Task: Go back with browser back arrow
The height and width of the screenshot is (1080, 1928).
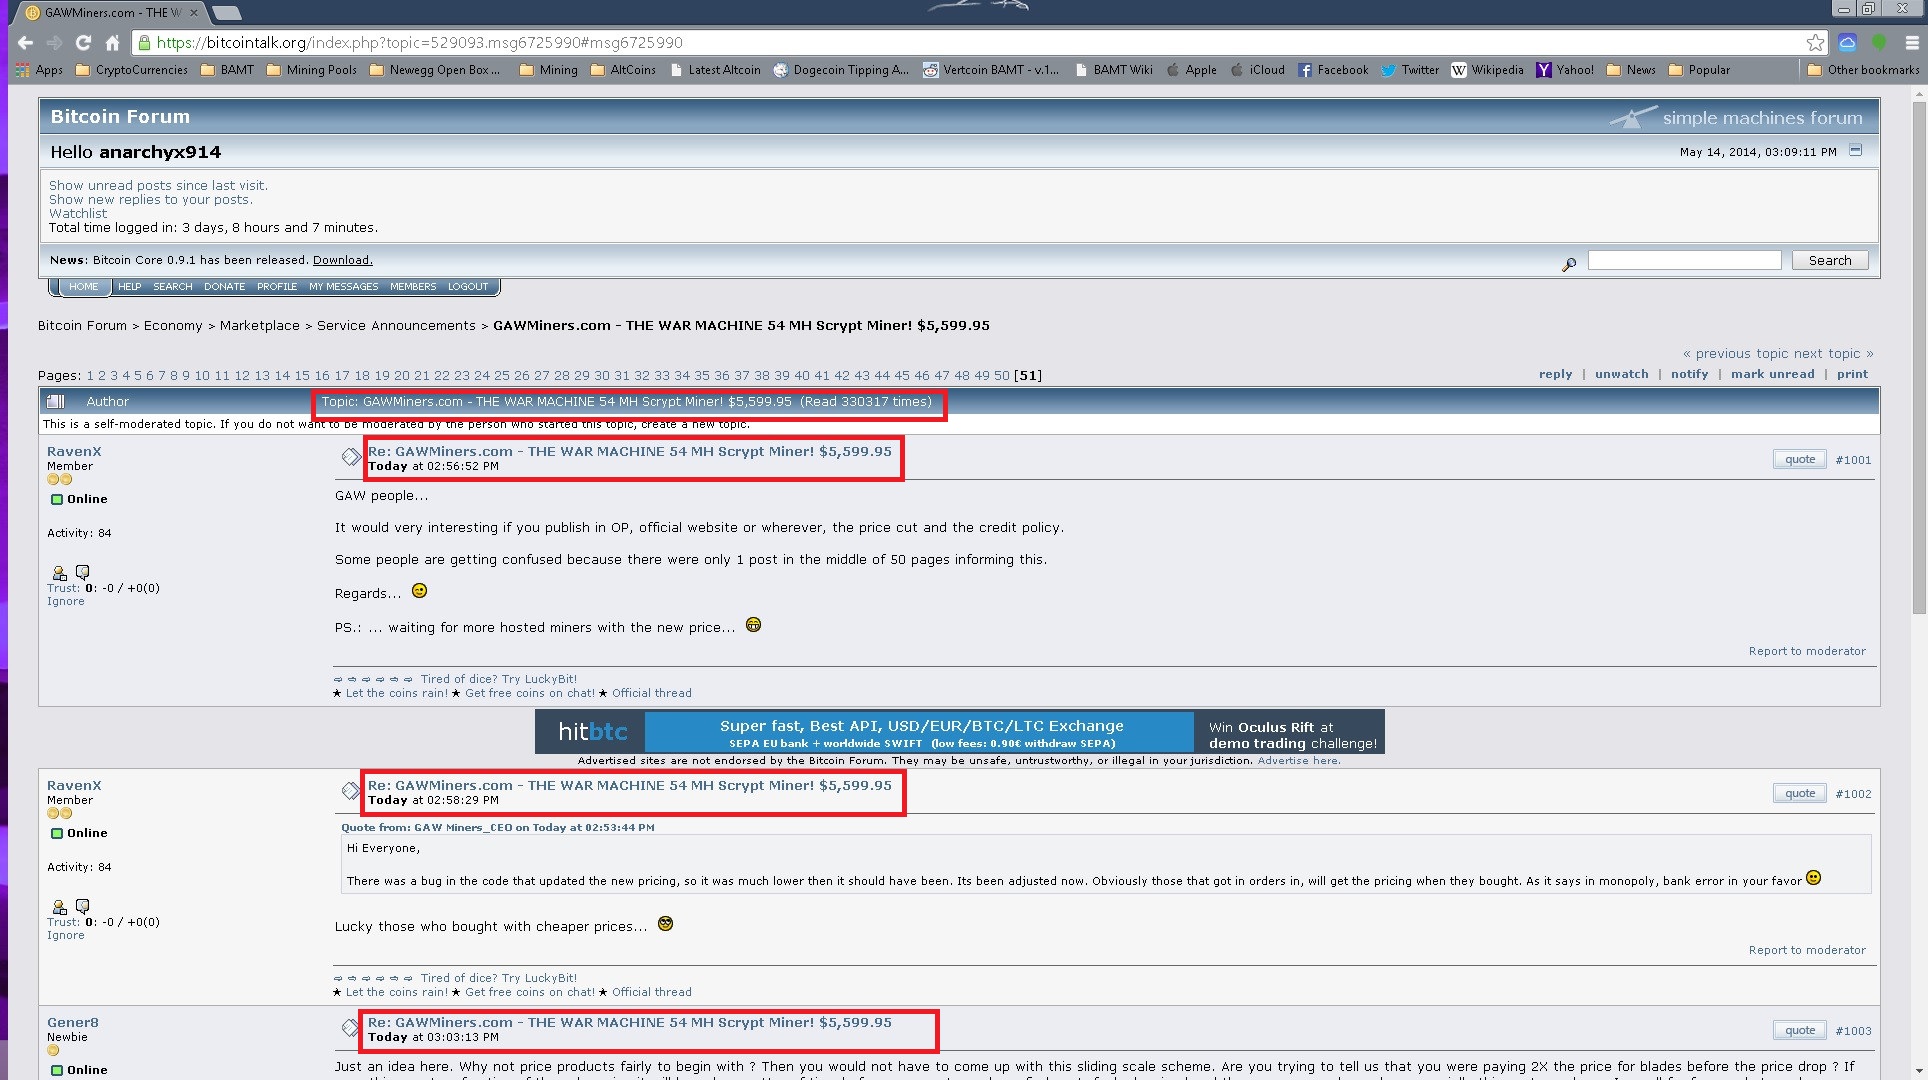Action: tap(26, 43)
